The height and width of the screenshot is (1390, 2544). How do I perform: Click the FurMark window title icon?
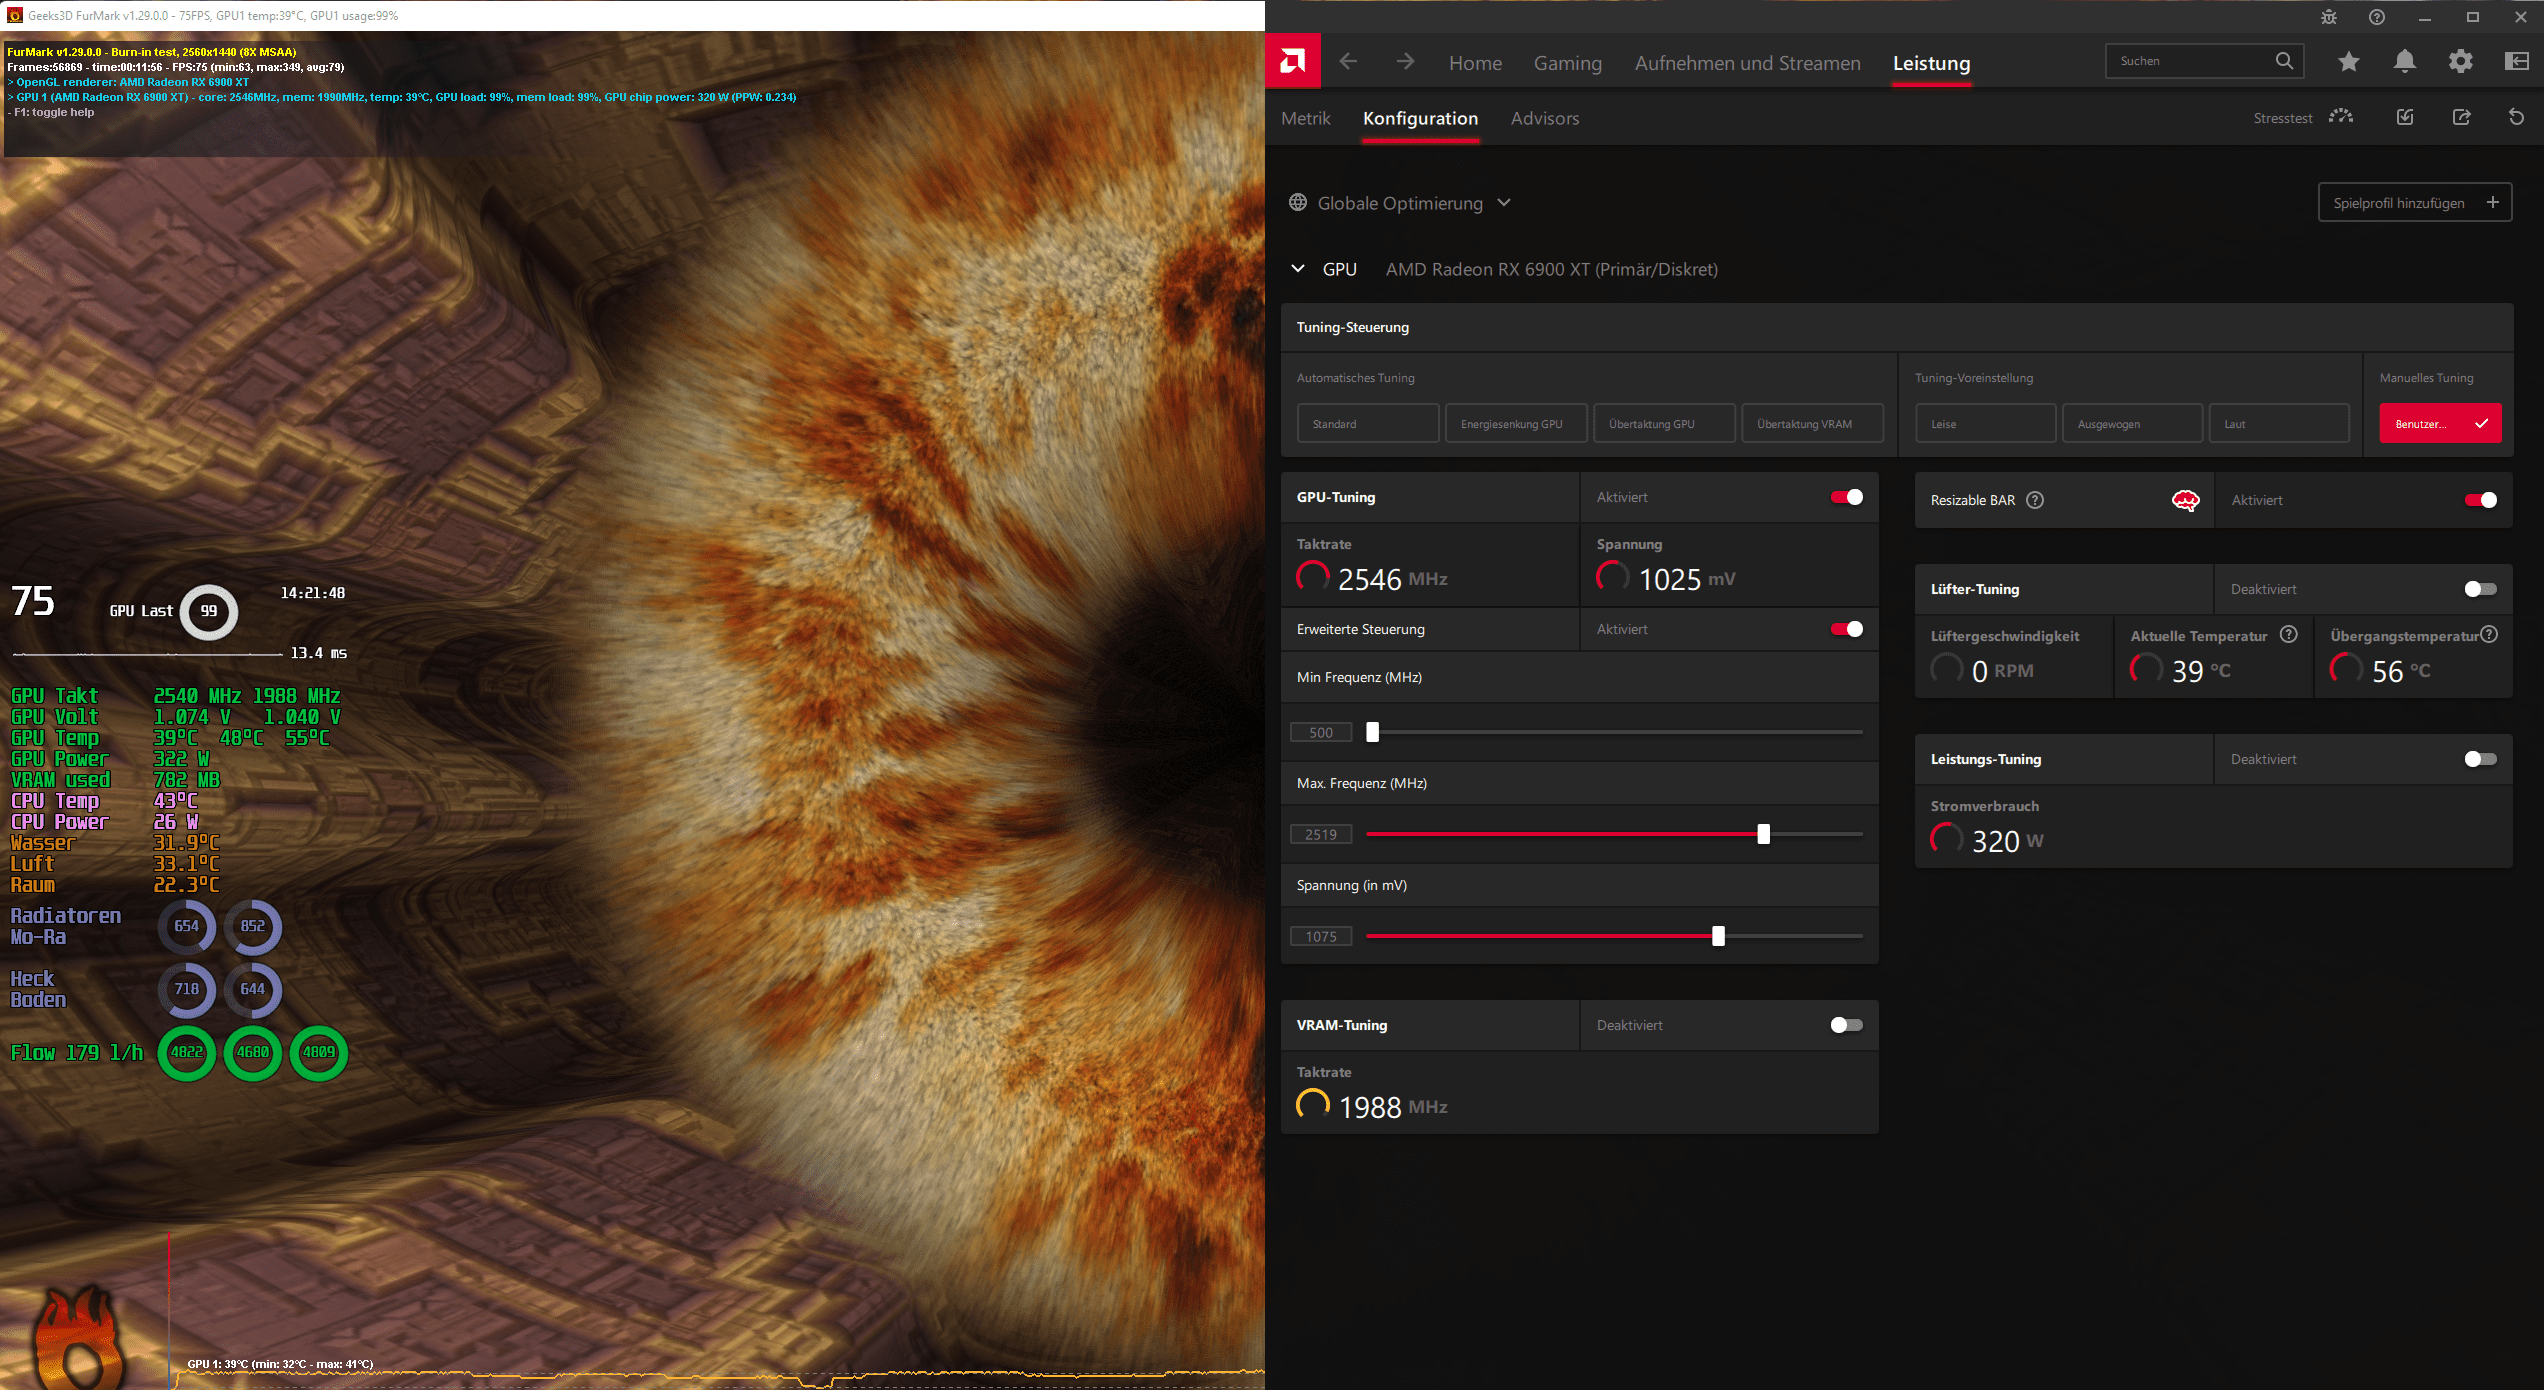click(x=14, y=15)
